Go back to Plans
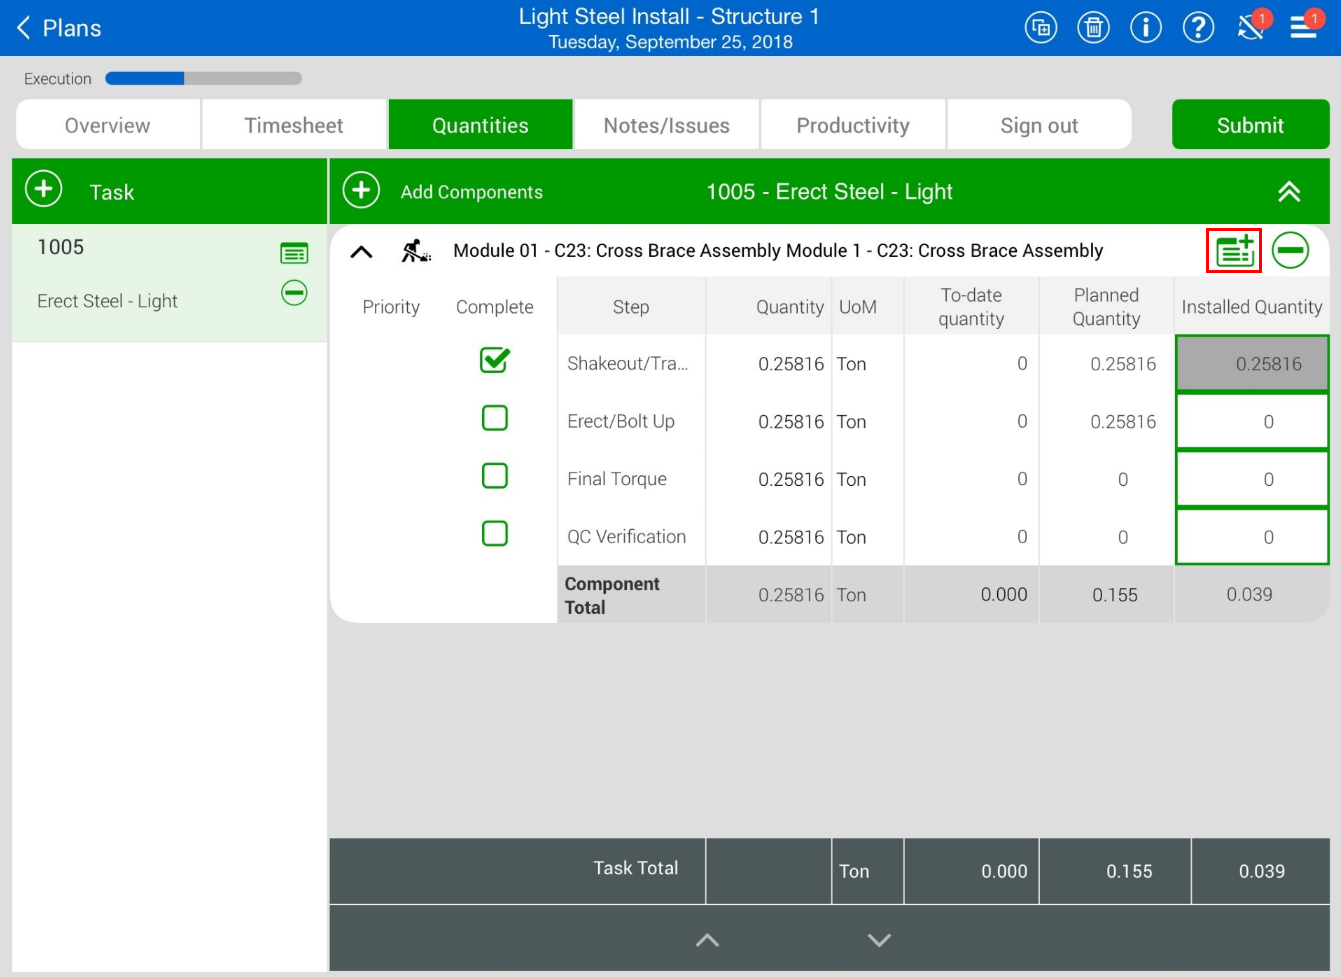 [x=59, y=28]
